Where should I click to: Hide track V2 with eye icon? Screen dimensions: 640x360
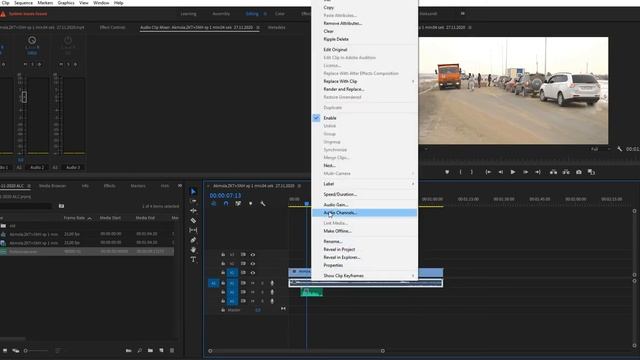(253, 264)
